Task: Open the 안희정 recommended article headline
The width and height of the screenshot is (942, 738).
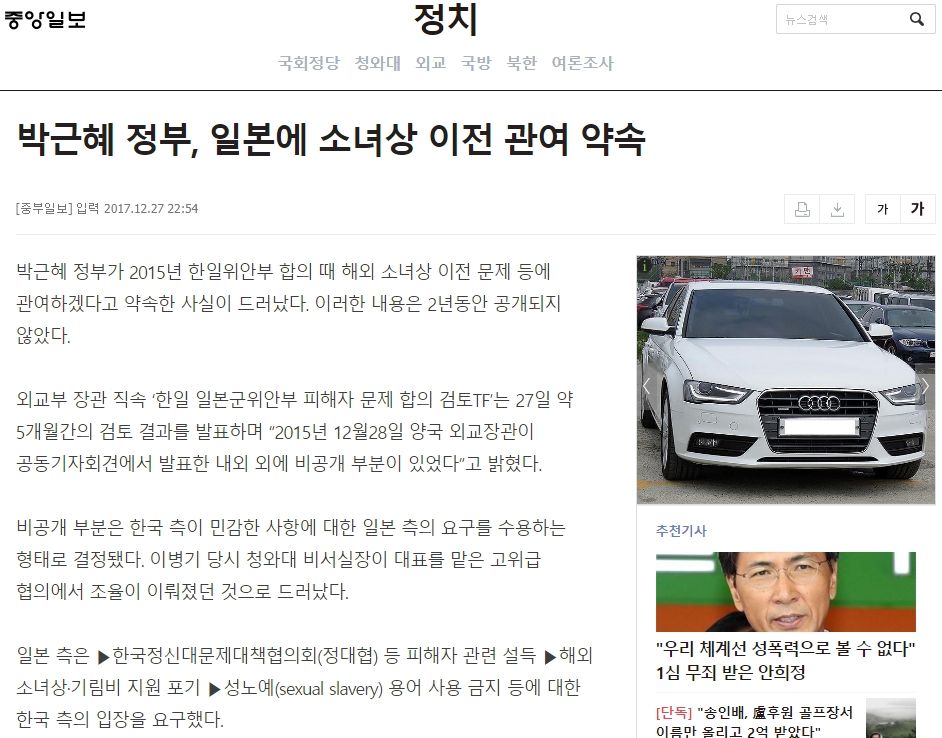Action: (x=785, y=660)
